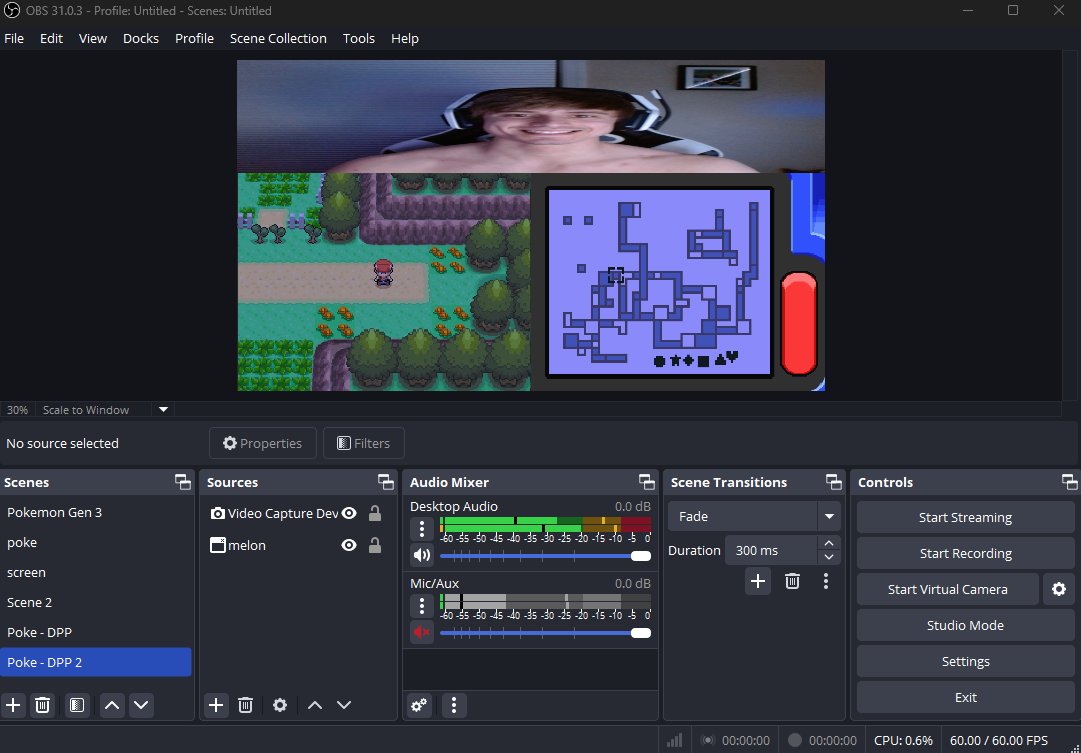
Task: Adjust Mic/Aux volume slider
Action: coord(545,633)
